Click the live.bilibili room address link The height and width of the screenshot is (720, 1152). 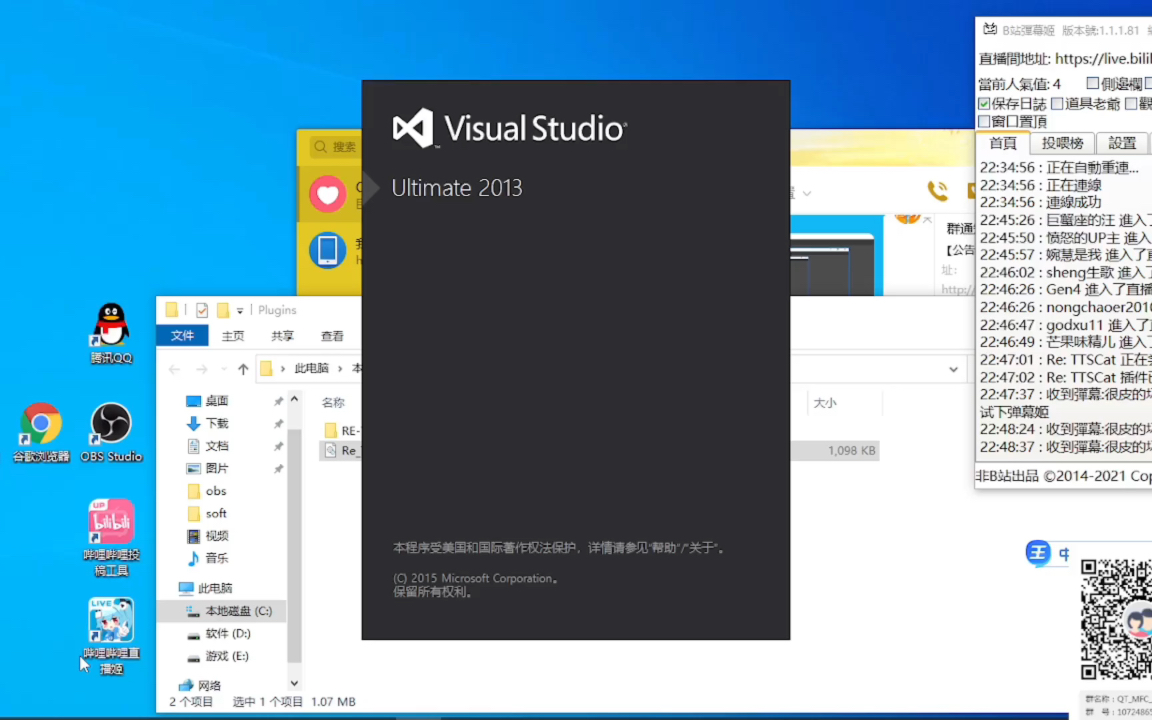pos(1100,58)
